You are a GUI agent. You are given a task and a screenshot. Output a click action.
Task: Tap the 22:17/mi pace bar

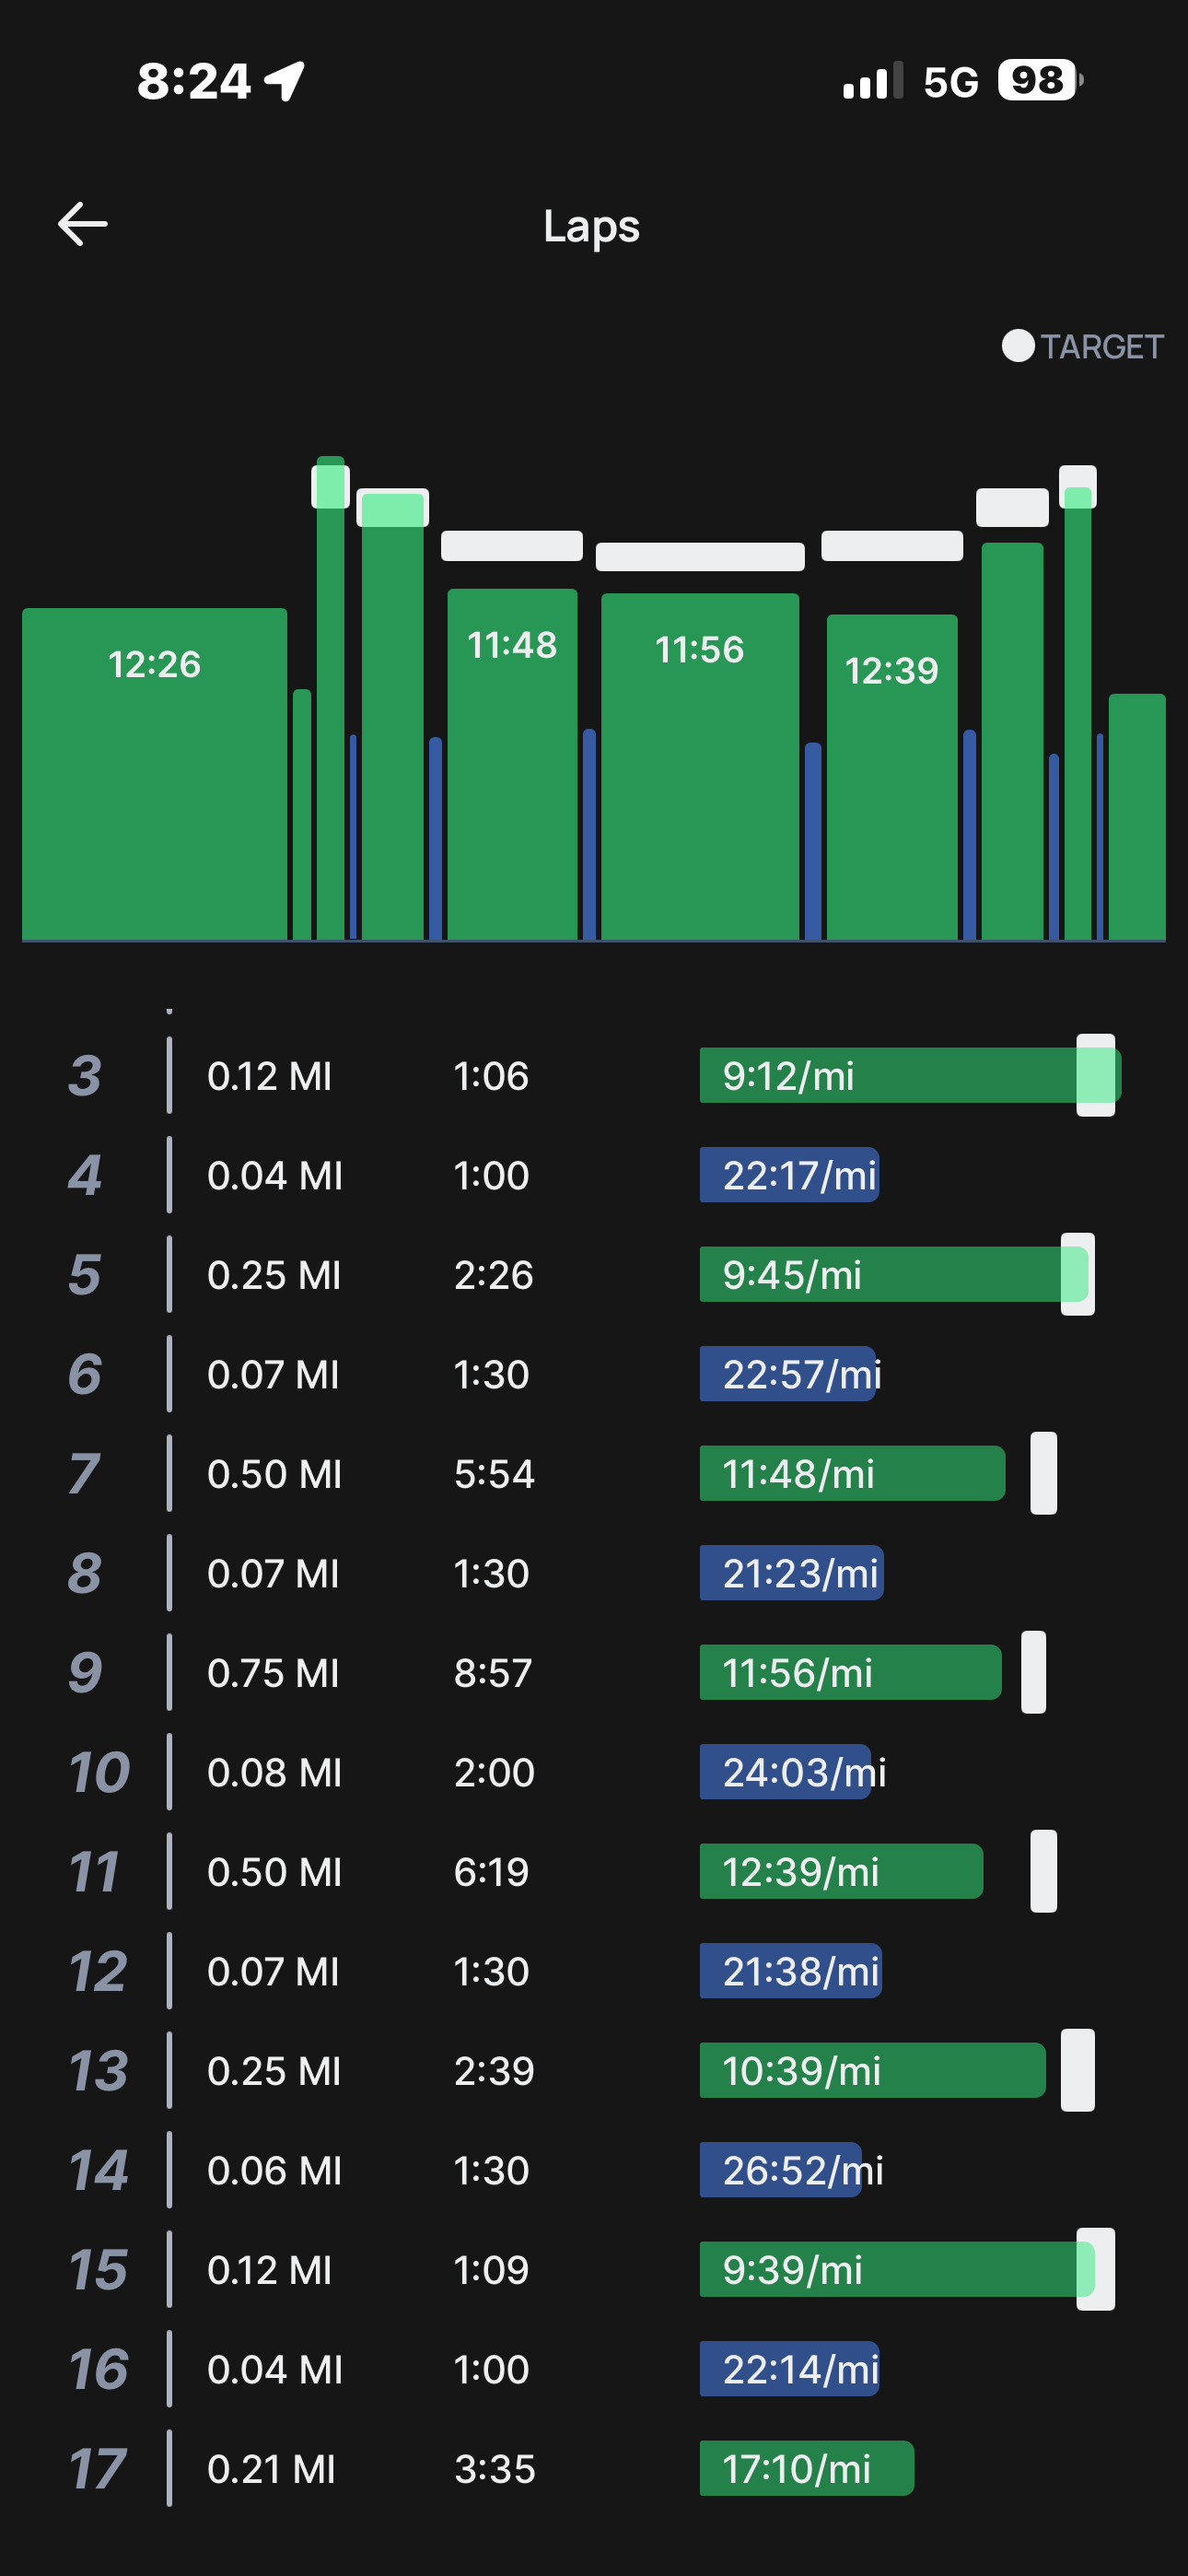[x=789, y=1175]
